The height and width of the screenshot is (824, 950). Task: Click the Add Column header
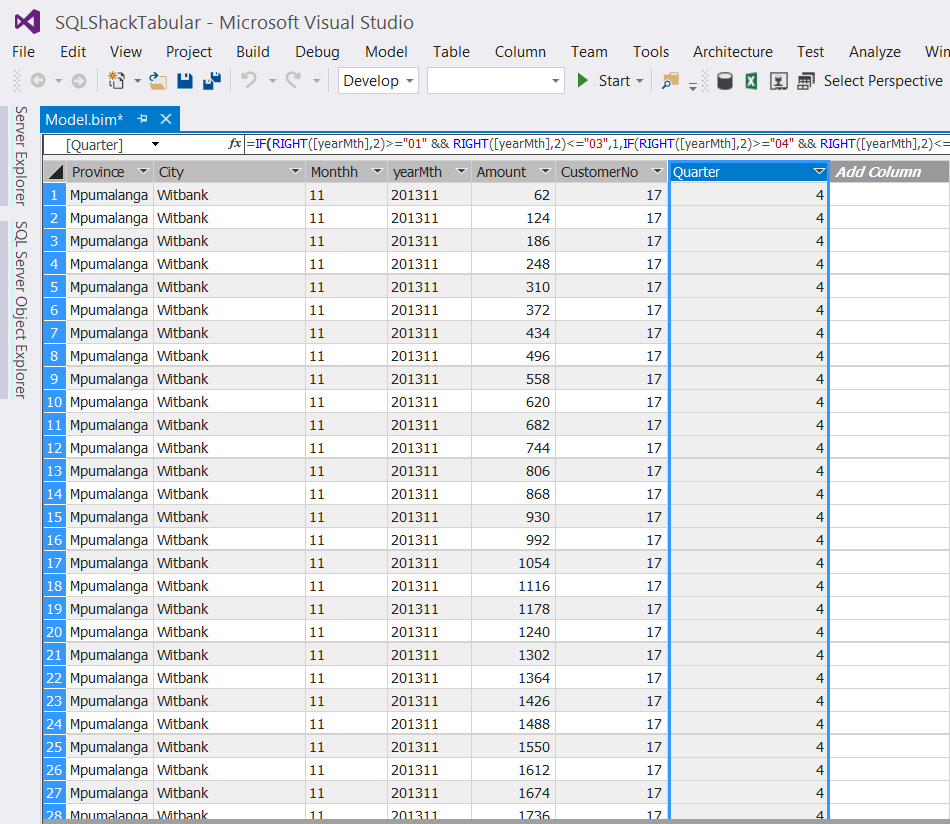(x=878, y=172)
